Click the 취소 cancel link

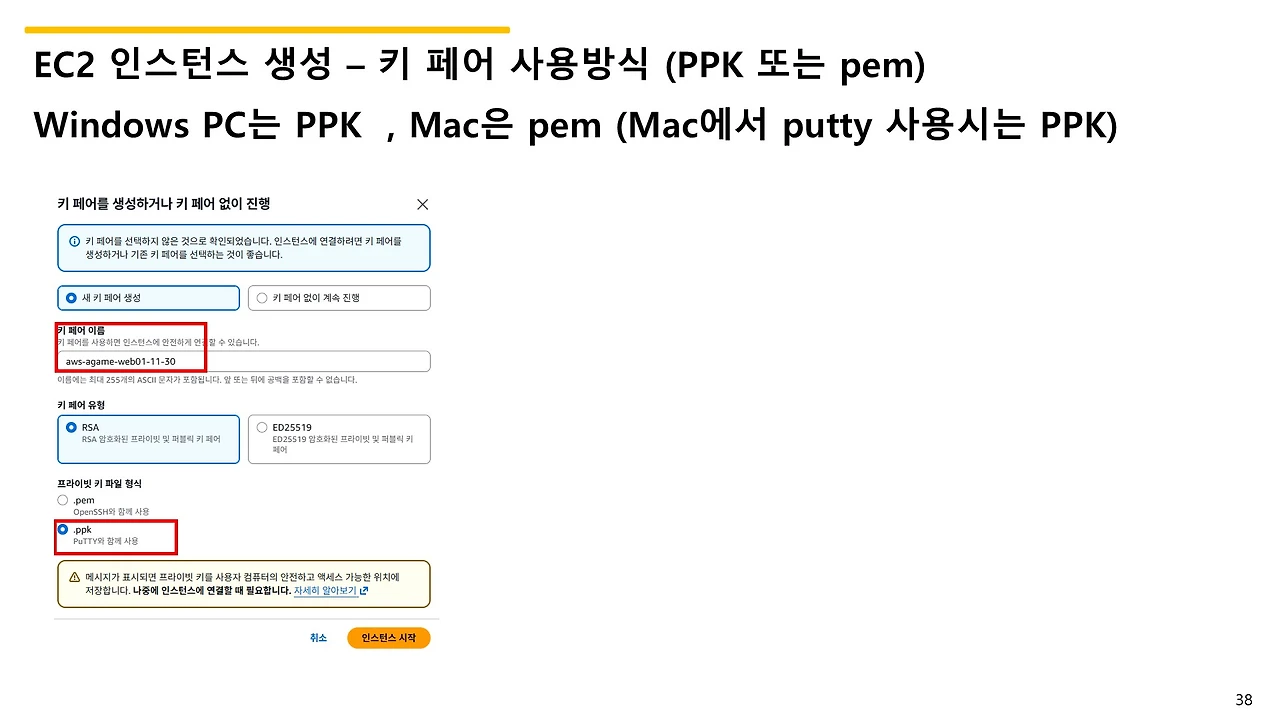pos(318,637)
